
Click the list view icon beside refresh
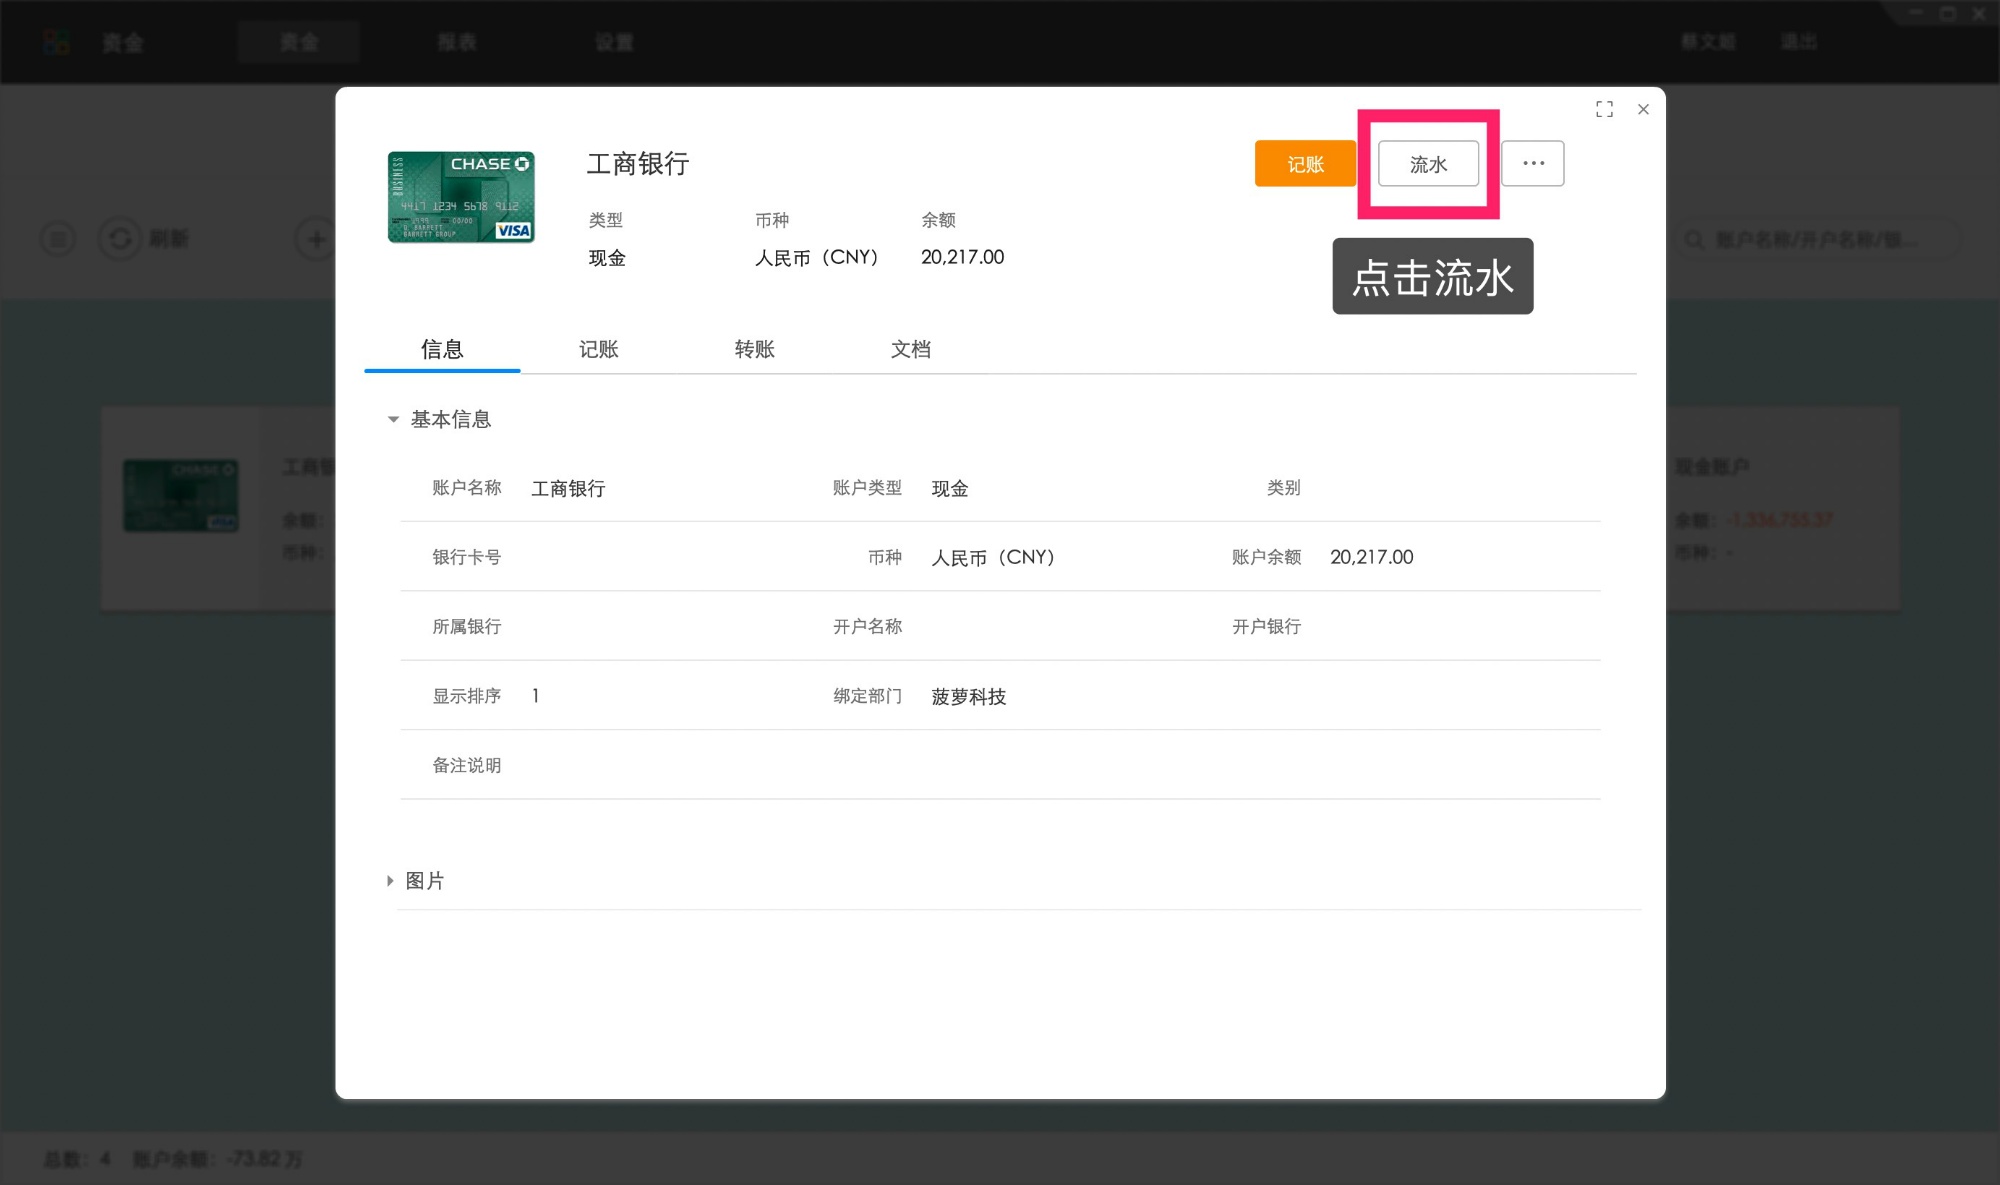pos(57,239)
